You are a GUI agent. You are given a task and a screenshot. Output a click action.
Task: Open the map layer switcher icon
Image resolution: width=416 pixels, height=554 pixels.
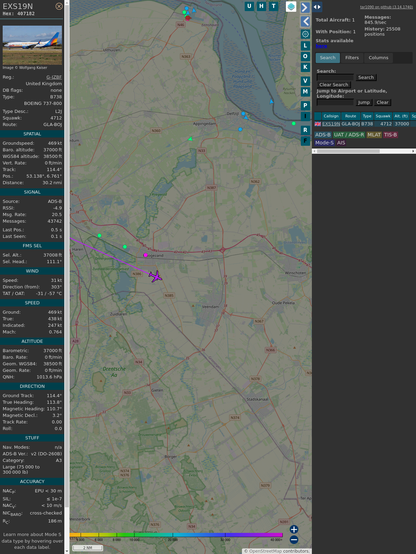coord(291,6)
